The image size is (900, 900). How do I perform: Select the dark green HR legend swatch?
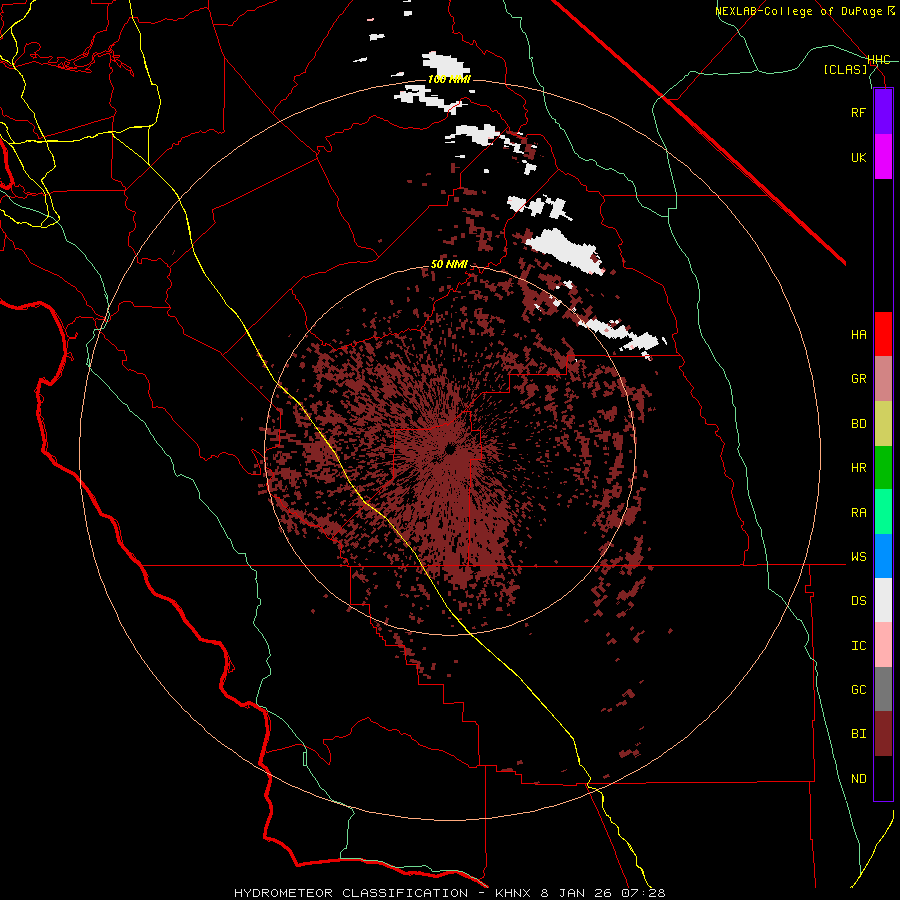[x=883, y=467]
